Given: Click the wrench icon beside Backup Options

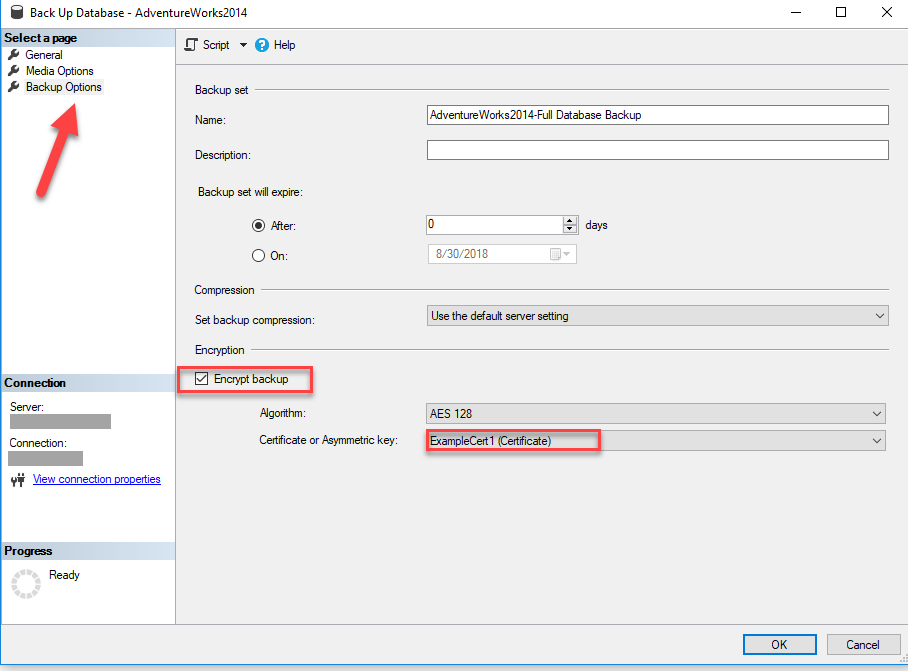Looking at the screenshot, I should pos(14,87).
